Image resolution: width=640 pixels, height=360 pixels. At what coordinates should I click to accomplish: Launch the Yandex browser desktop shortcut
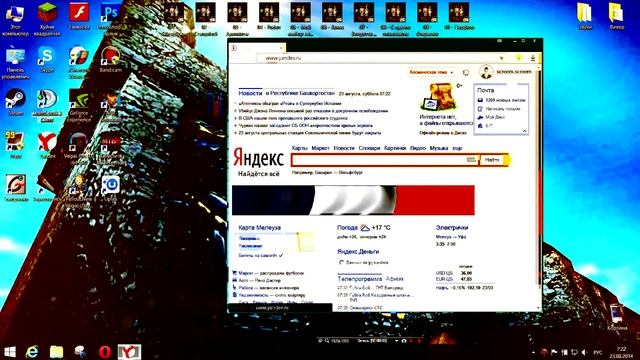(47, 145)
